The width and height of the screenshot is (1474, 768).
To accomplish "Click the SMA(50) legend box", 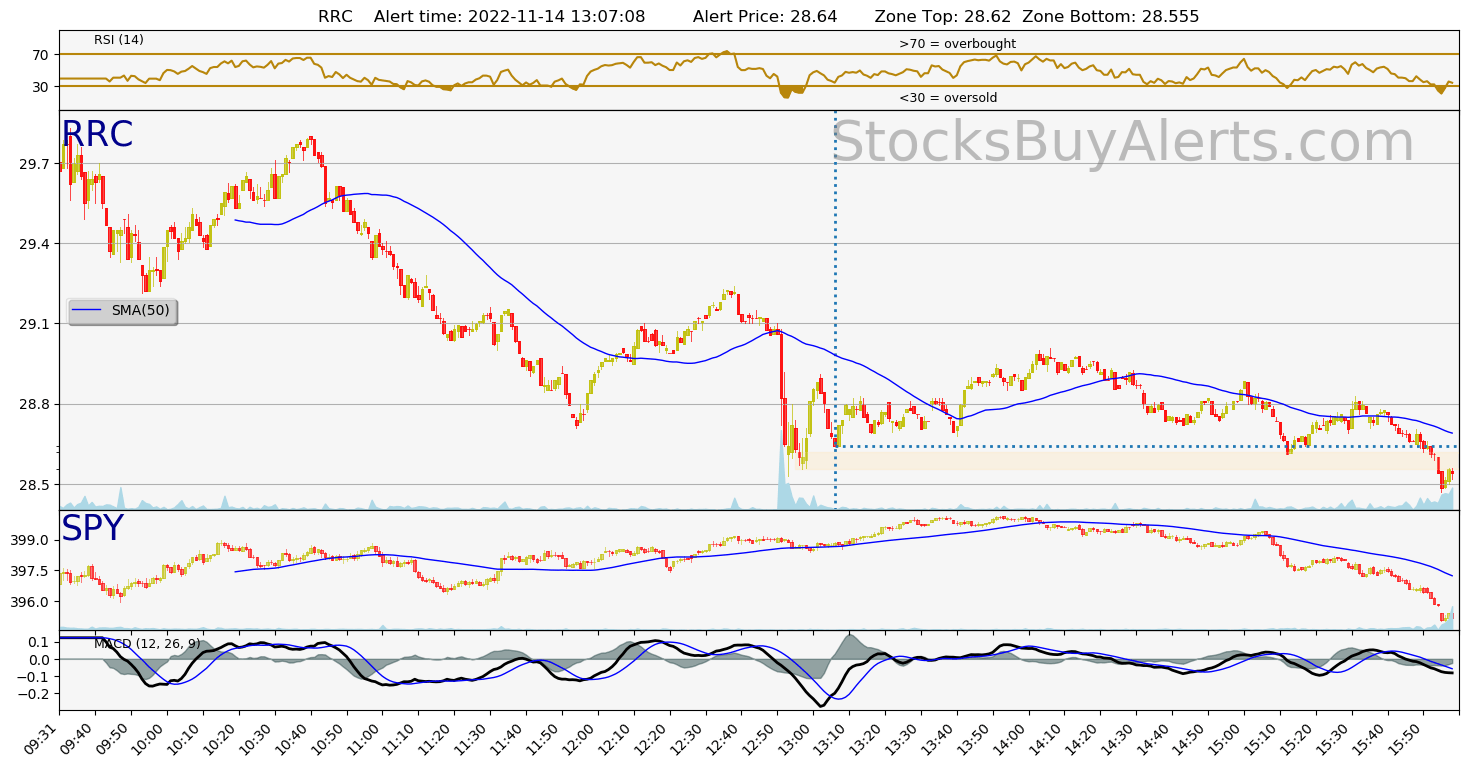I will pos(122,311).
